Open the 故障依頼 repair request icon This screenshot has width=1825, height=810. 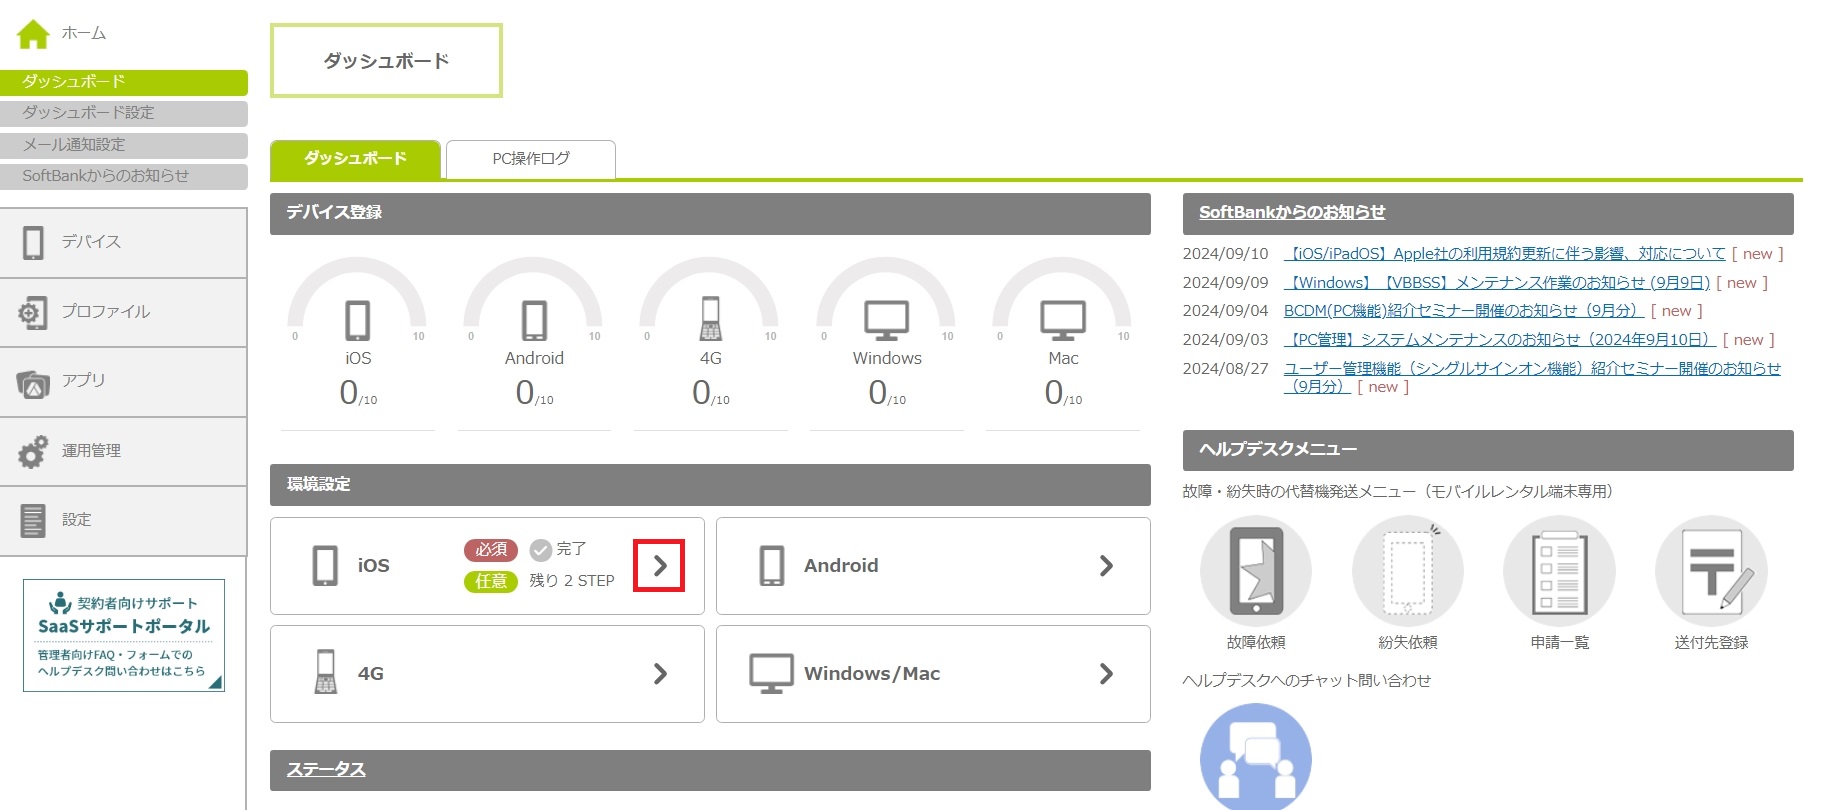click(1255, 572)
